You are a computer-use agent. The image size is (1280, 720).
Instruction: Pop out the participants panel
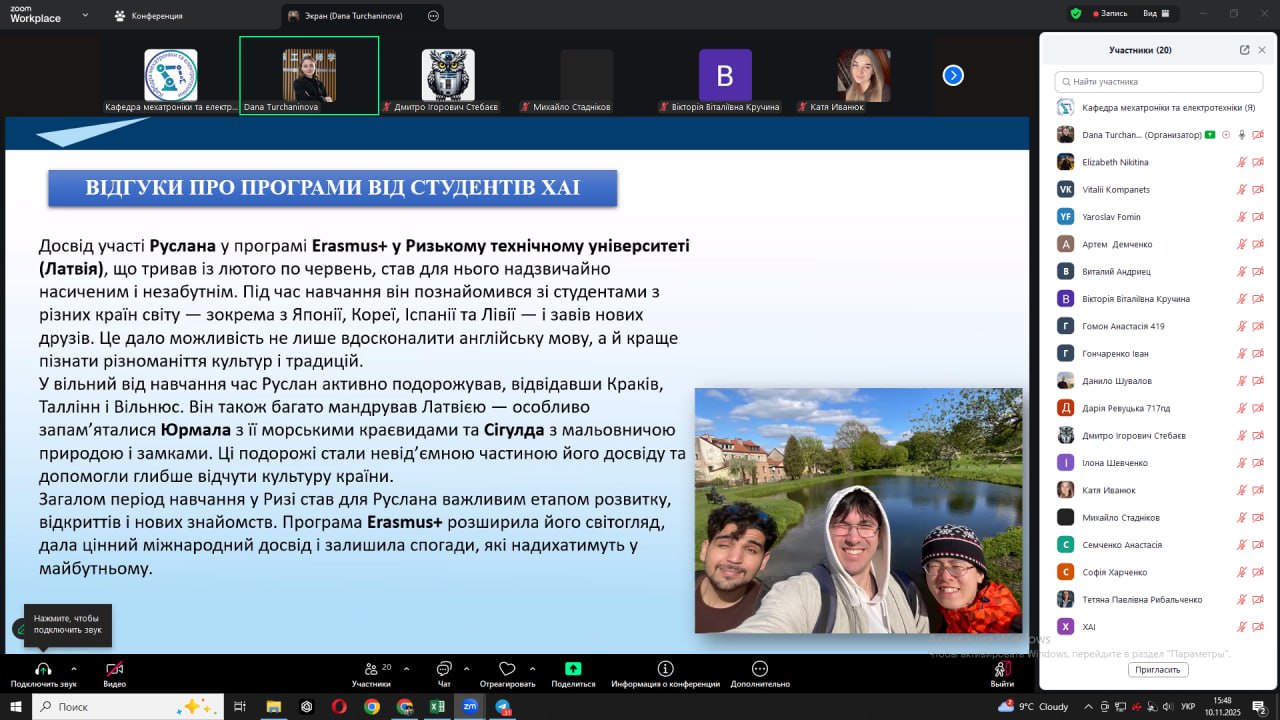click(x=1244, y=50)
